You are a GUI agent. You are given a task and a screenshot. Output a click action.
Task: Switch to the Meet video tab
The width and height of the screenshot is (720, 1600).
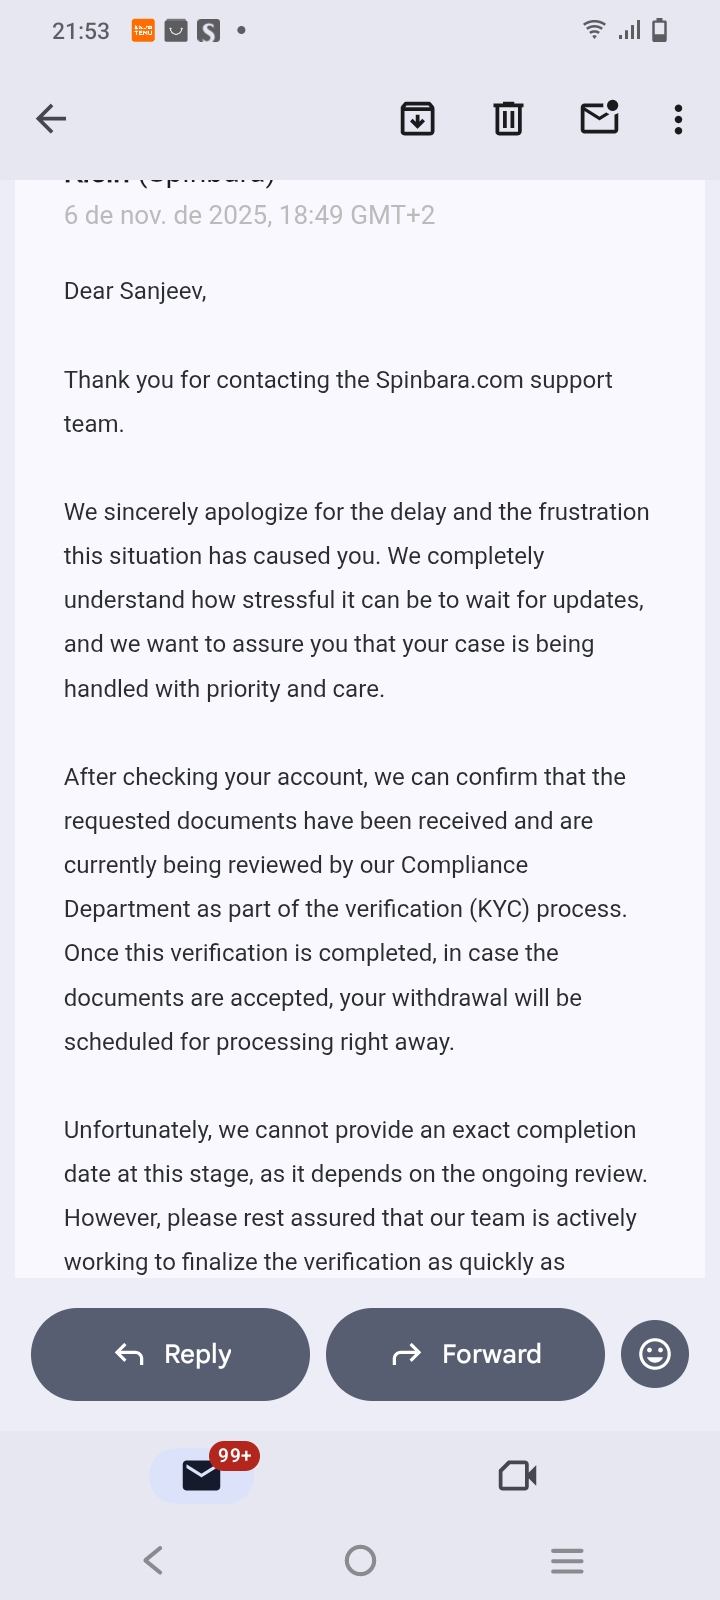click(517, 1475)
